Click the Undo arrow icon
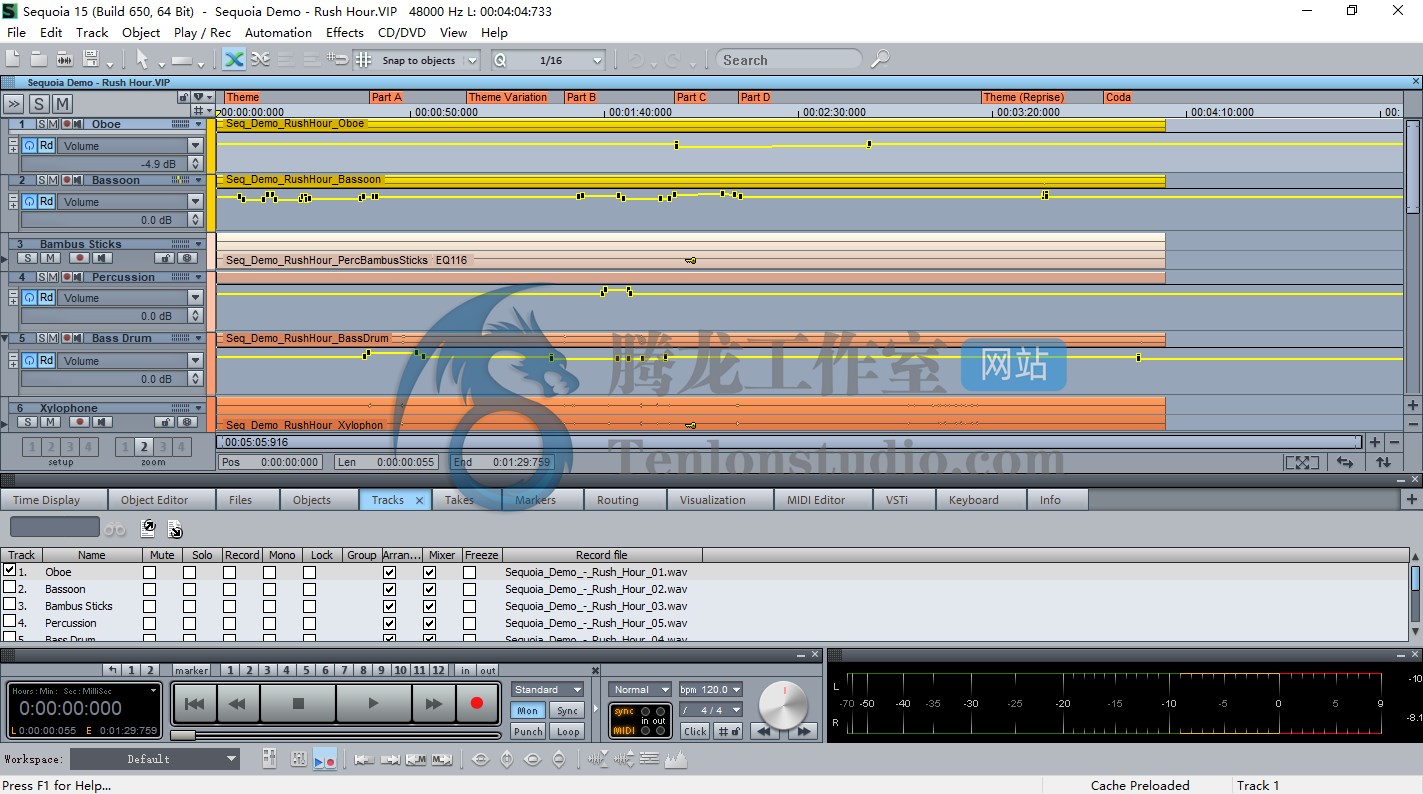The width and height of the screenshot is (1423, 794). (x=636, y=60)
